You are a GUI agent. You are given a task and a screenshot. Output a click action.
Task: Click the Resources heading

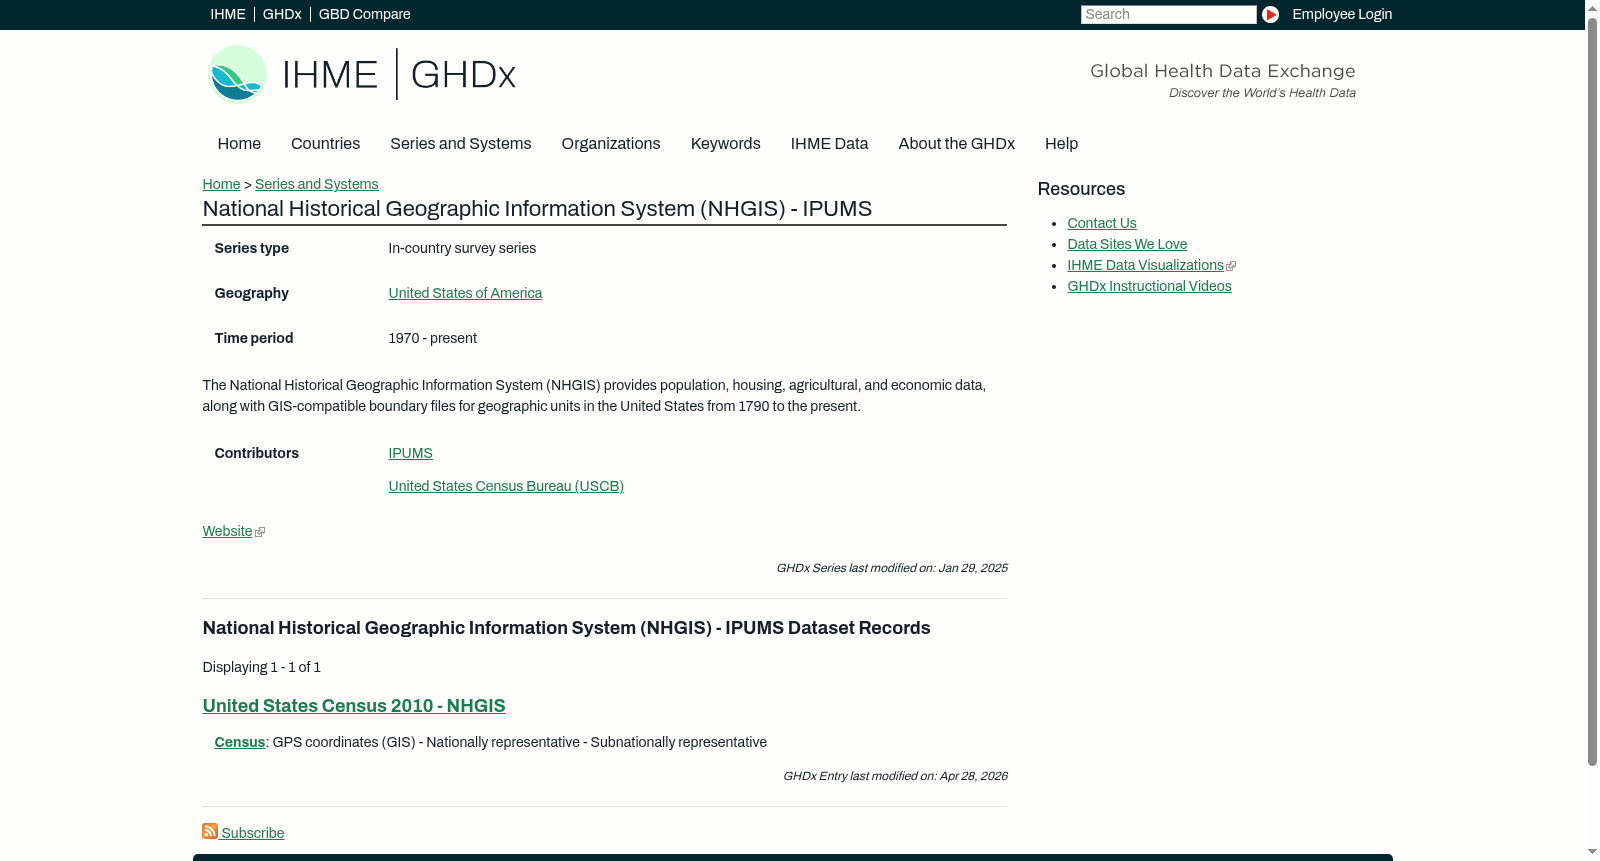(x=1081, y=189)
